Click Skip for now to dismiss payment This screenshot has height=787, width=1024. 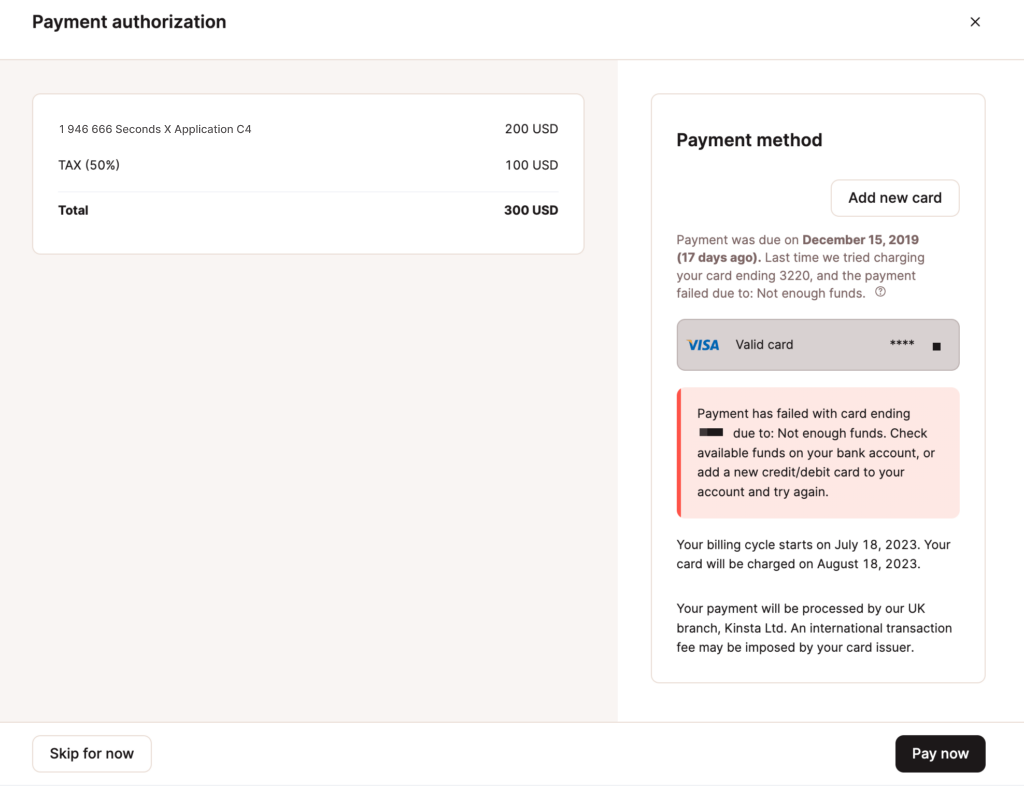(x=91, y=753)
